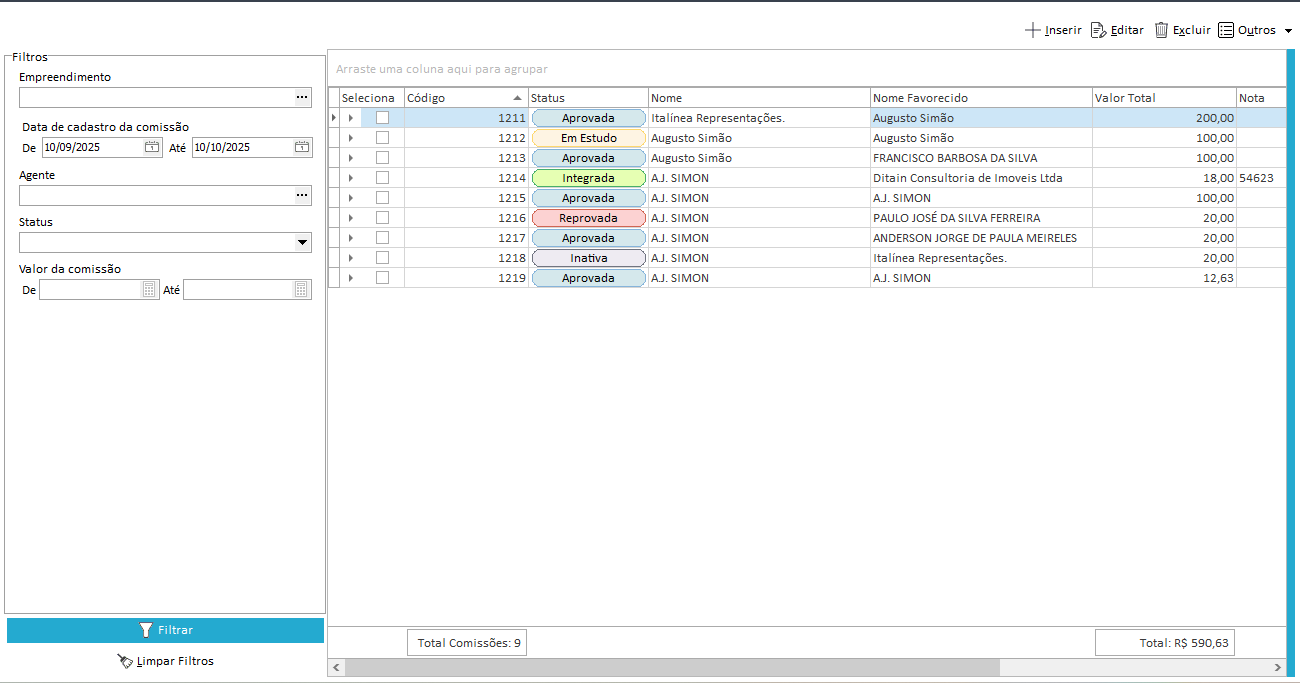
Task: Sort by the Valor Total column header
Action: pyautogui.click(x=1164, y=98)
